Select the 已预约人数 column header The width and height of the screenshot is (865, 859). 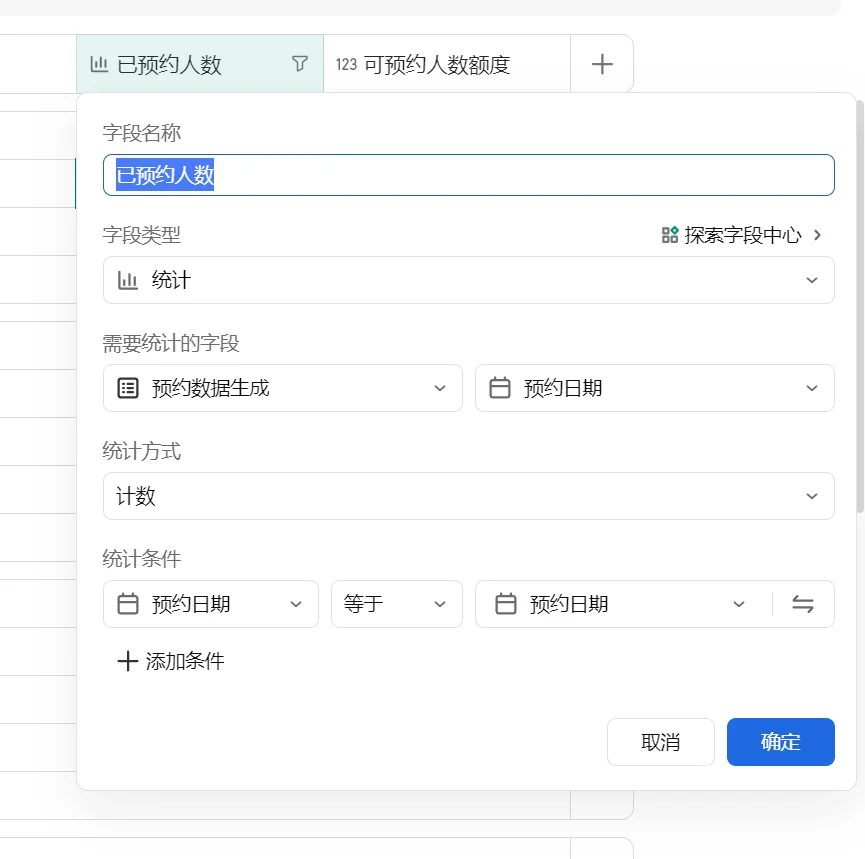coord(200,64)
